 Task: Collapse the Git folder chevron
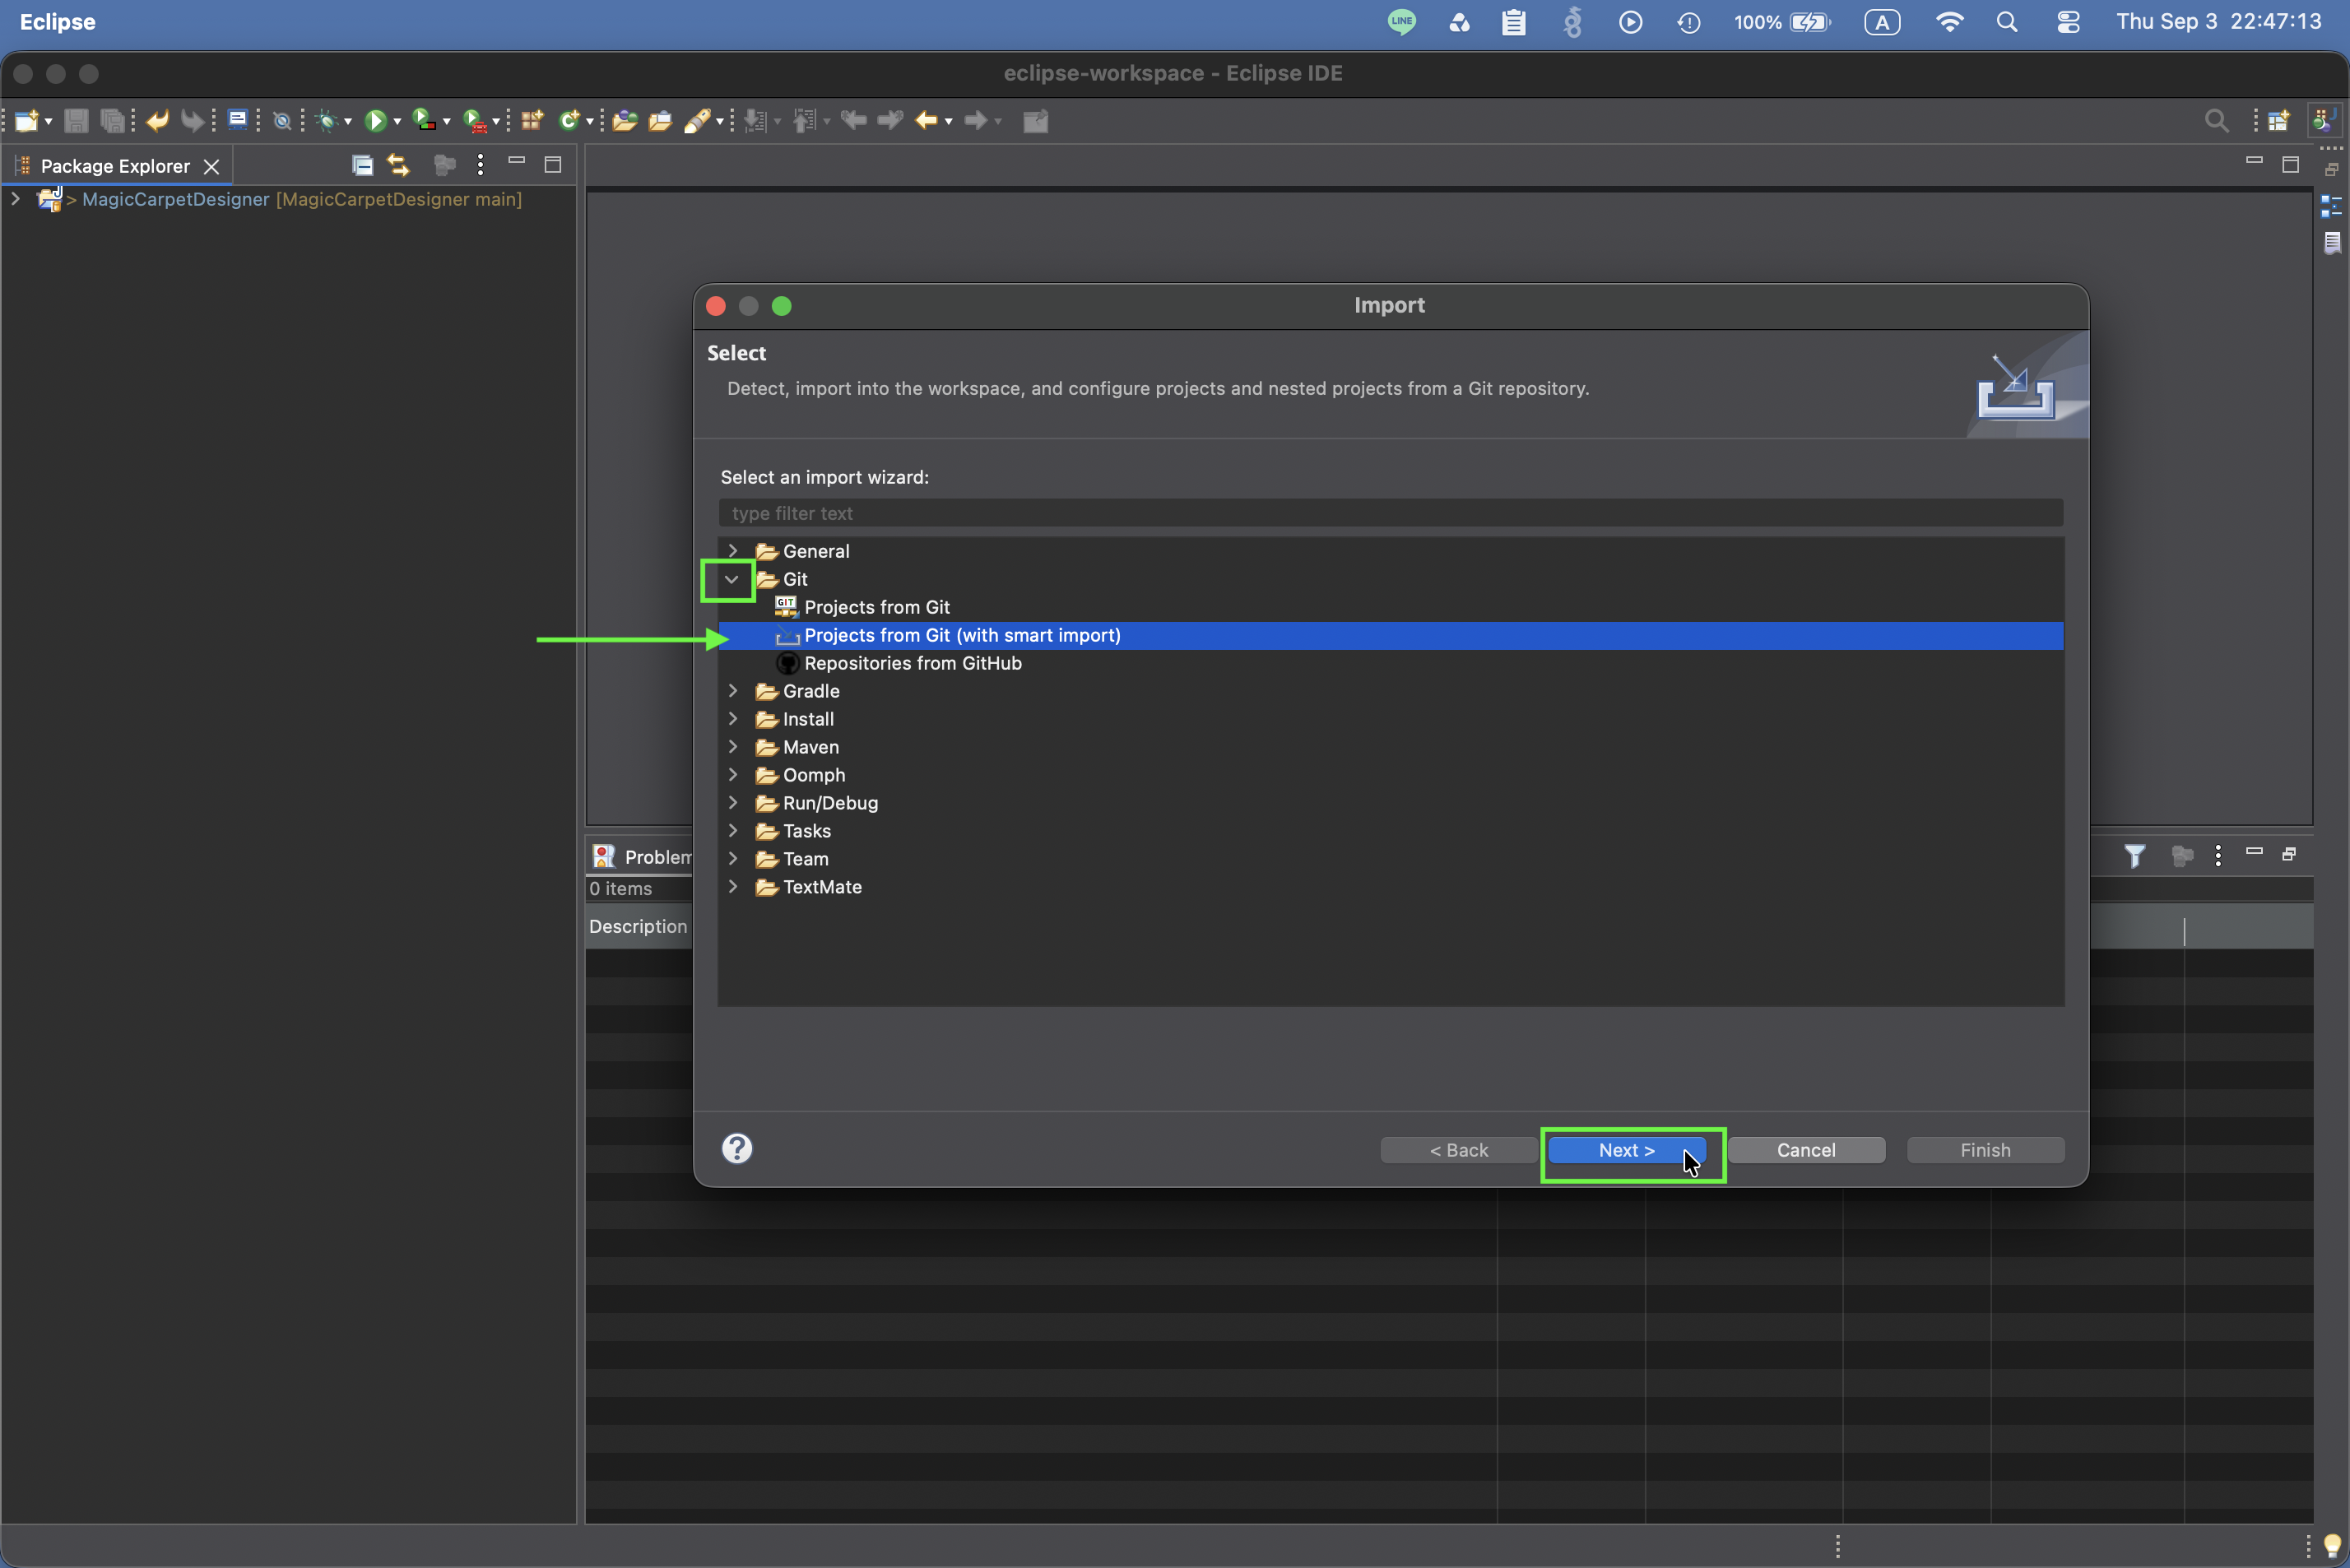coord(732,579)
